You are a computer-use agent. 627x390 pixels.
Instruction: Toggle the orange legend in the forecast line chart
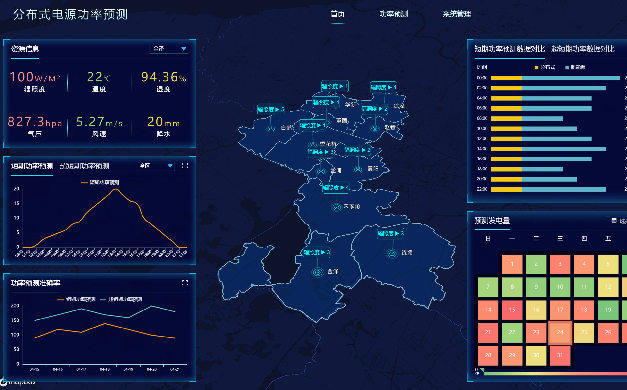click(100, 182)
